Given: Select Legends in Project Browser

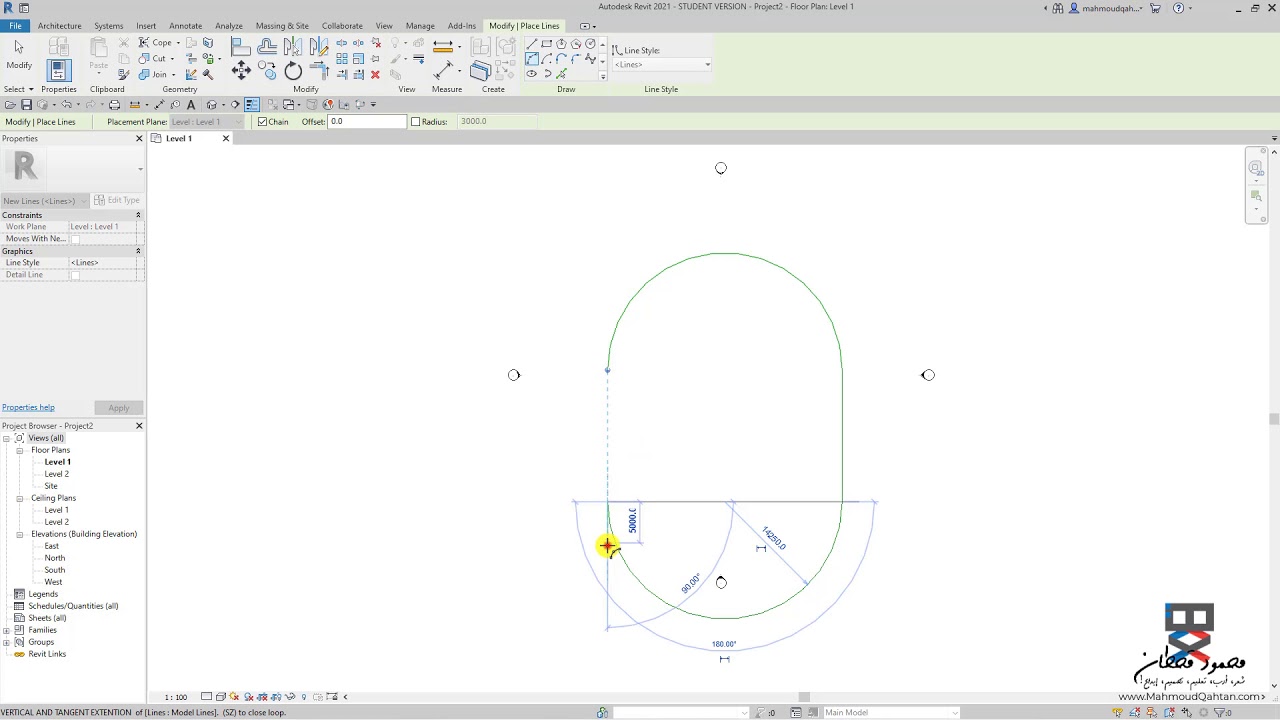Looking at the screenshot, I should point(43,594).
